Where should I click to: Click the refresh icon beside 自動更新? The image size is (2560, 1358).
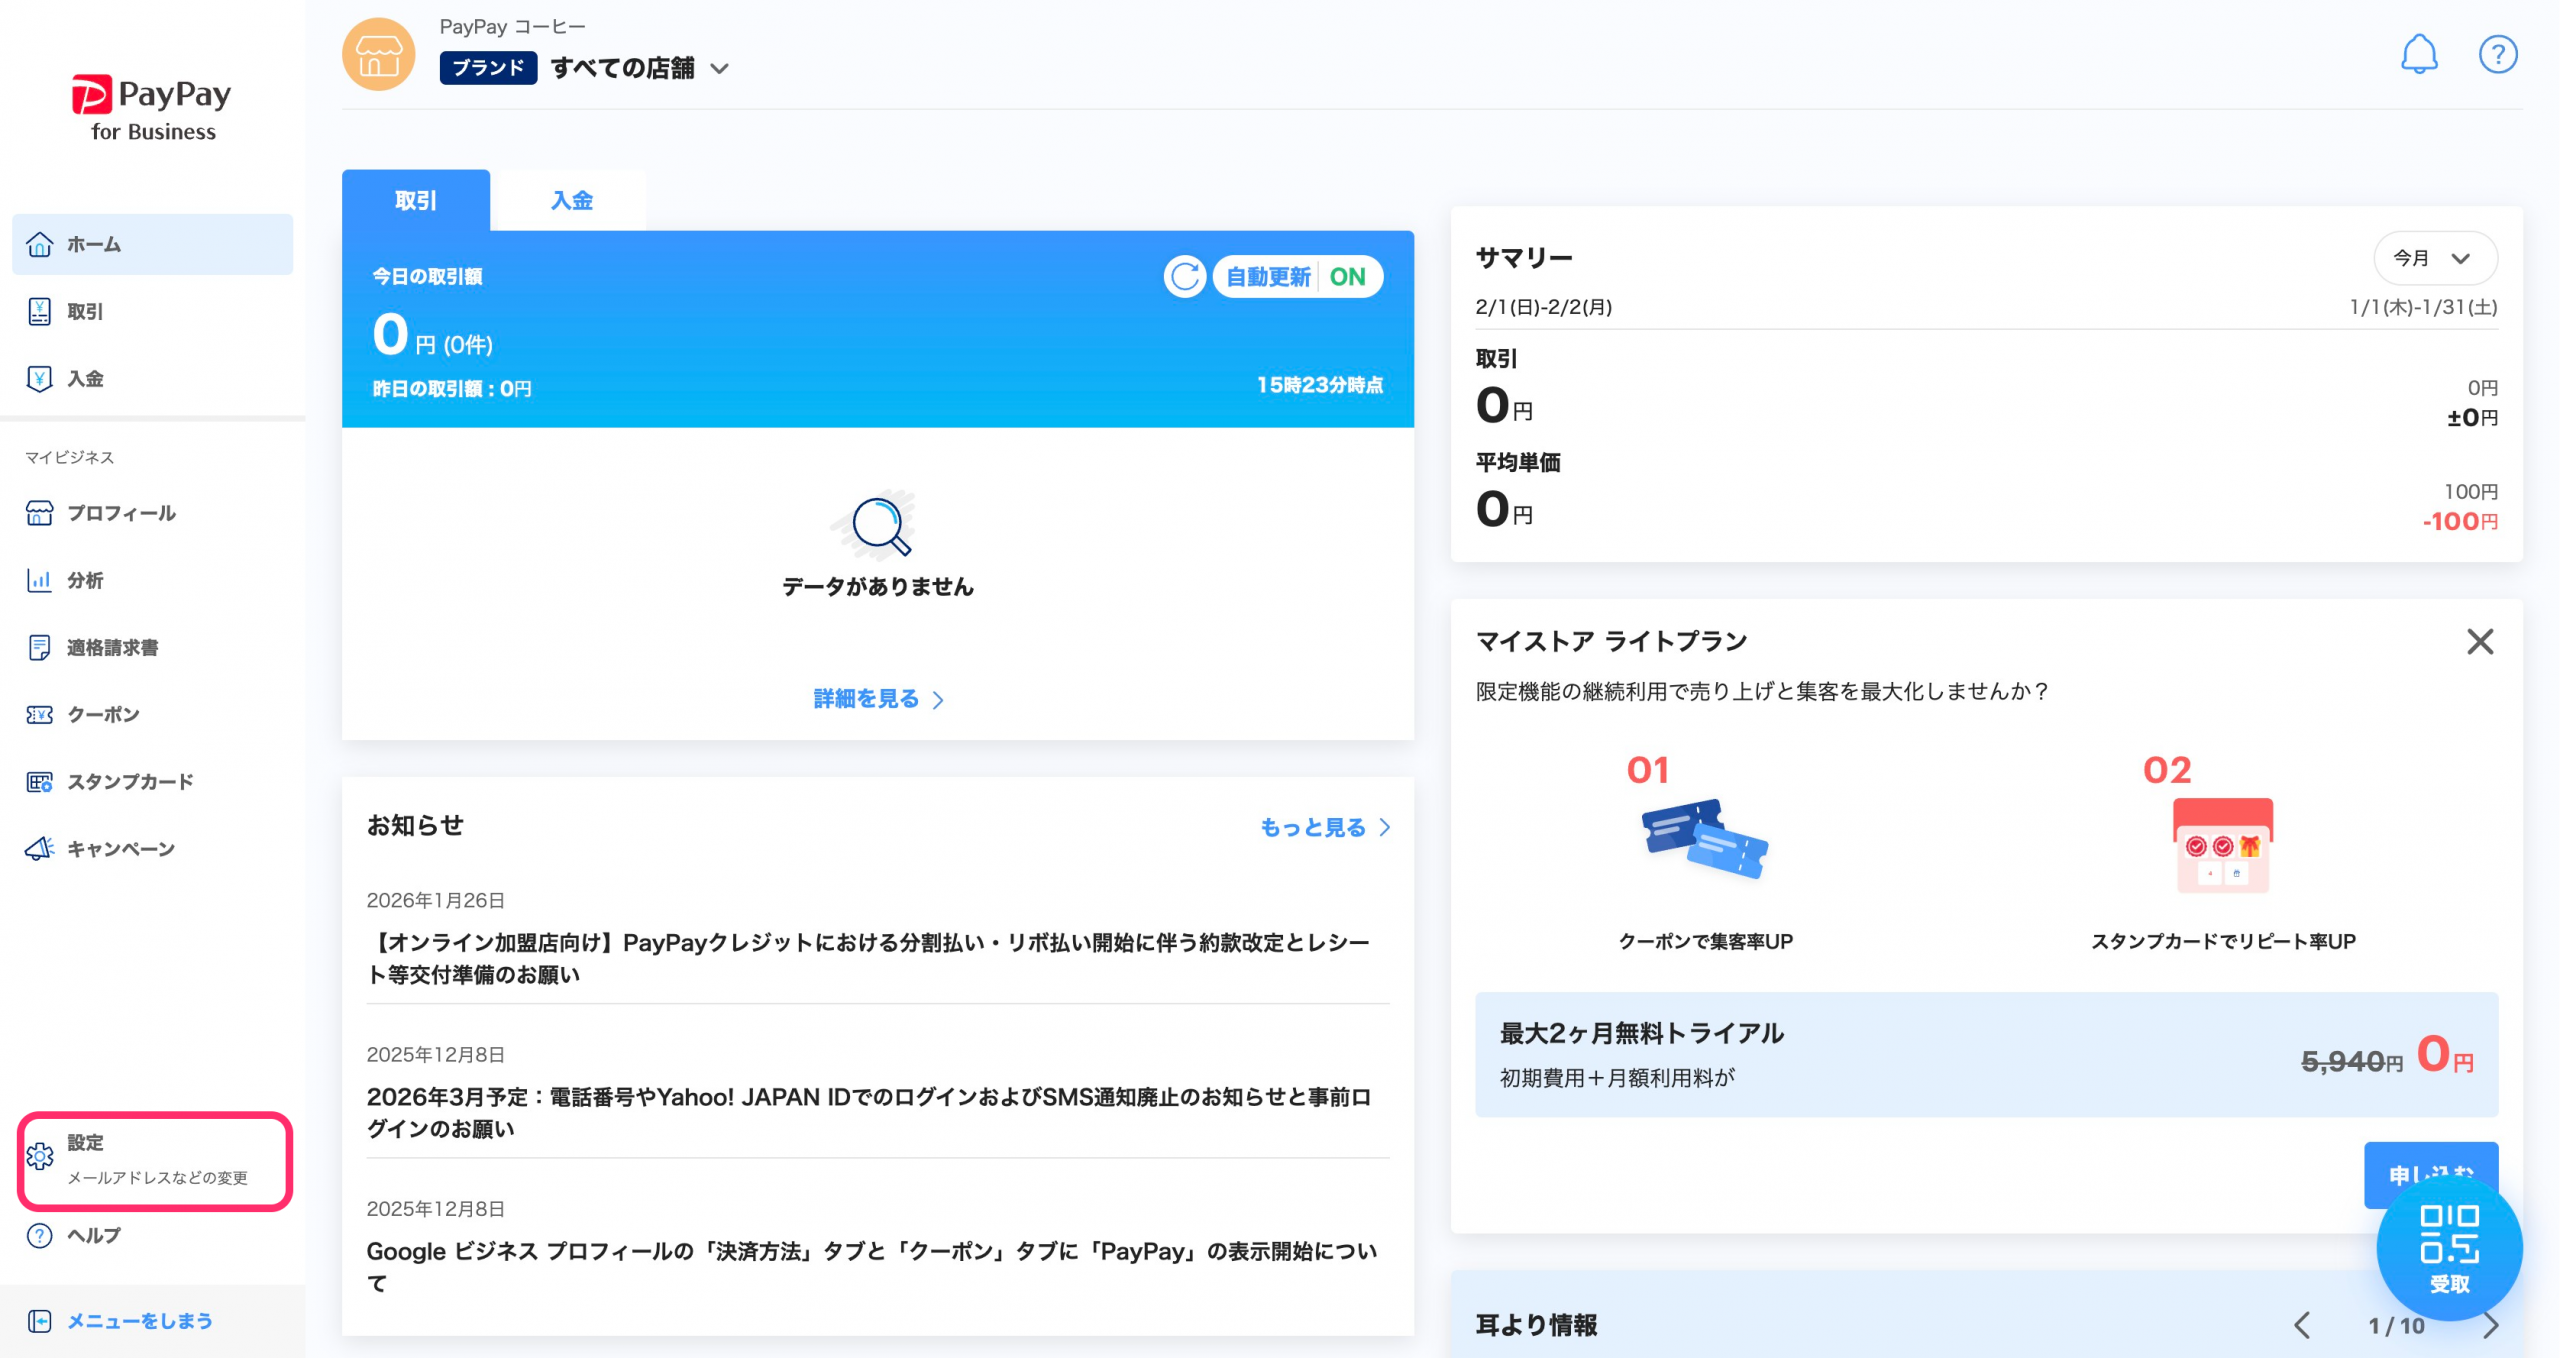click(x=1185, y=277)
